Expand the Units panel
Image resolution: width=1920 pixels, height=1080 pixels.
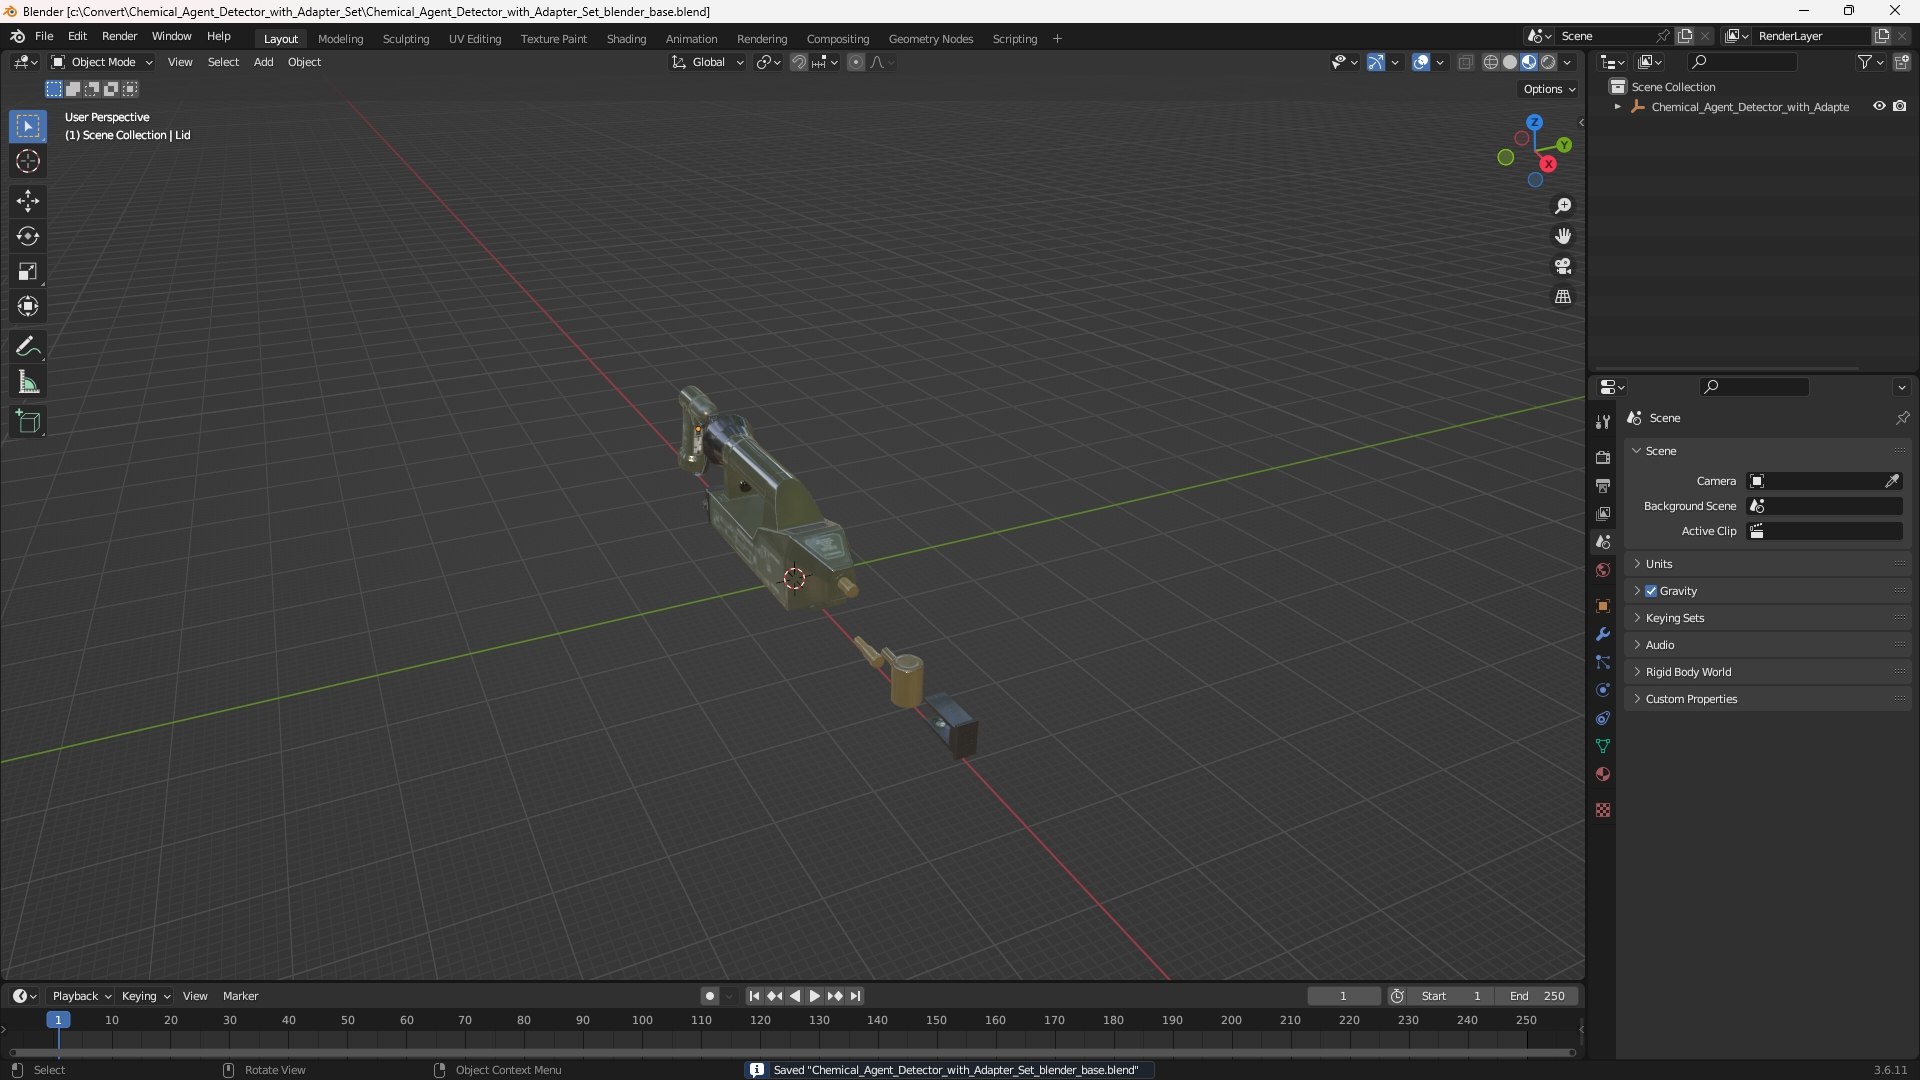[x=1658, y=564]
